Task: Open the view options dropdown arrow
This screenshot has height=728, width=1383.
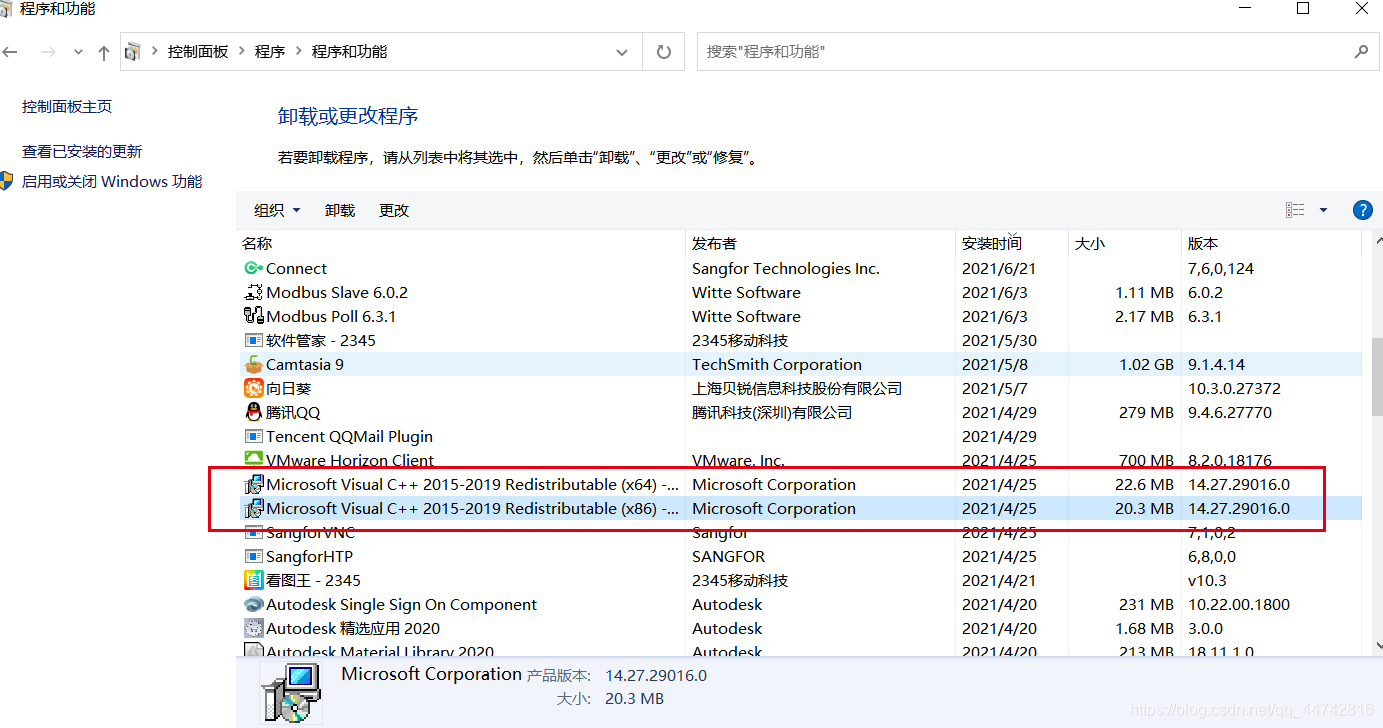Action: pyautogui.click(x=1323, y=210)
